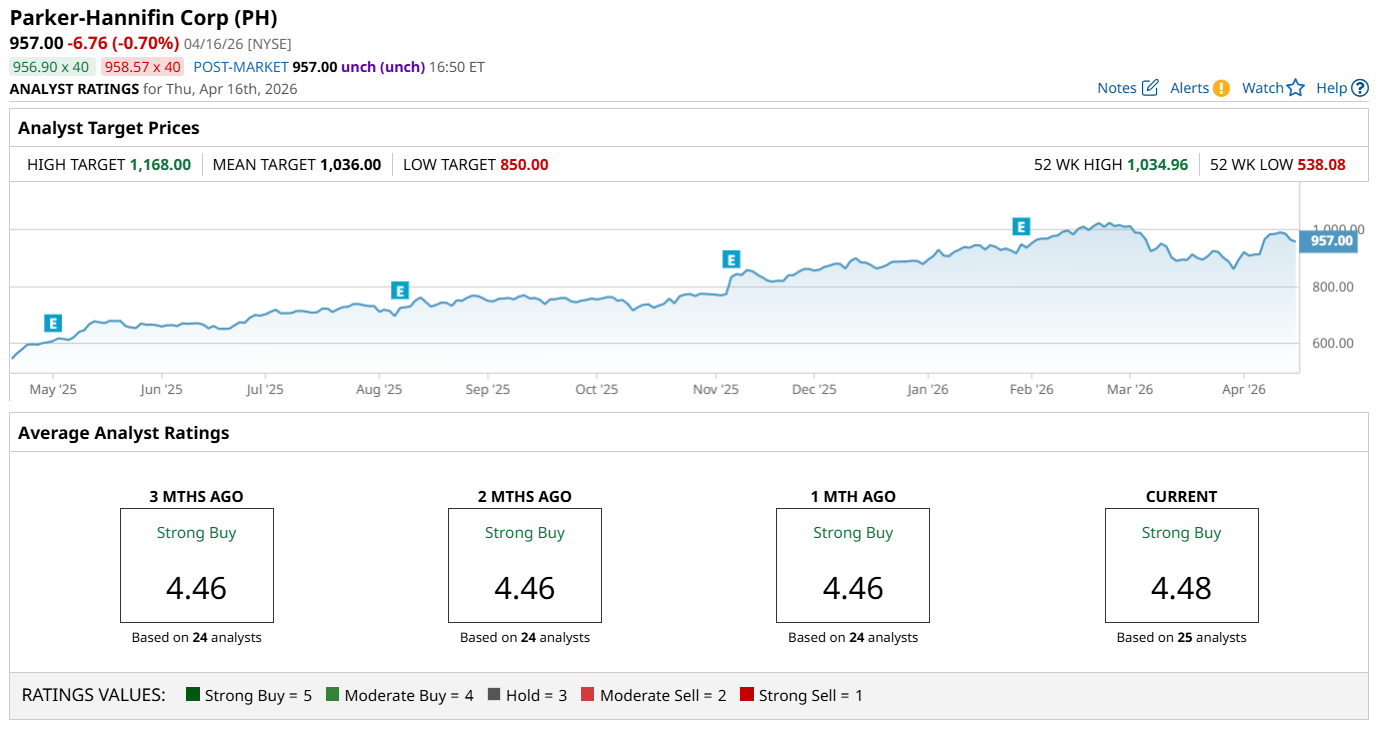Click the earnings E marker near May '25

[53, 323]
